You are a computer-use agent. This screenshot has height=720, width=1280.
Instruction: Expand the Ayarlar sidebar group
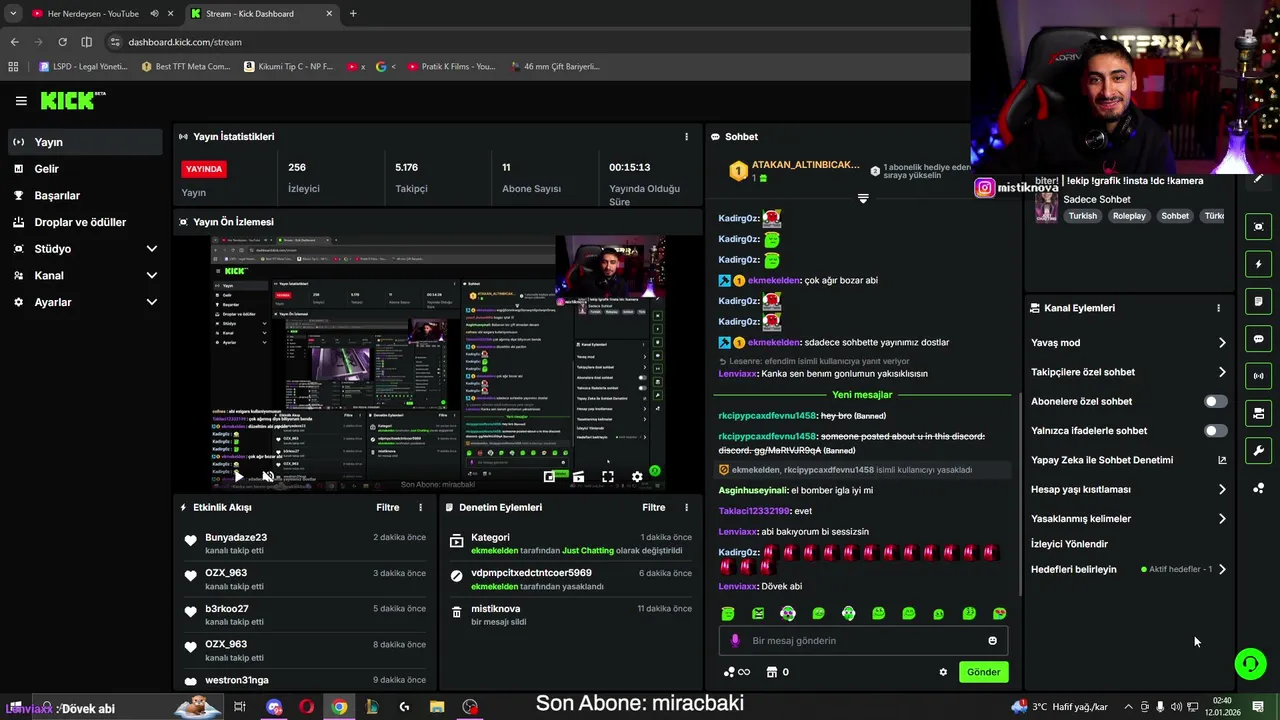point(85,302)
